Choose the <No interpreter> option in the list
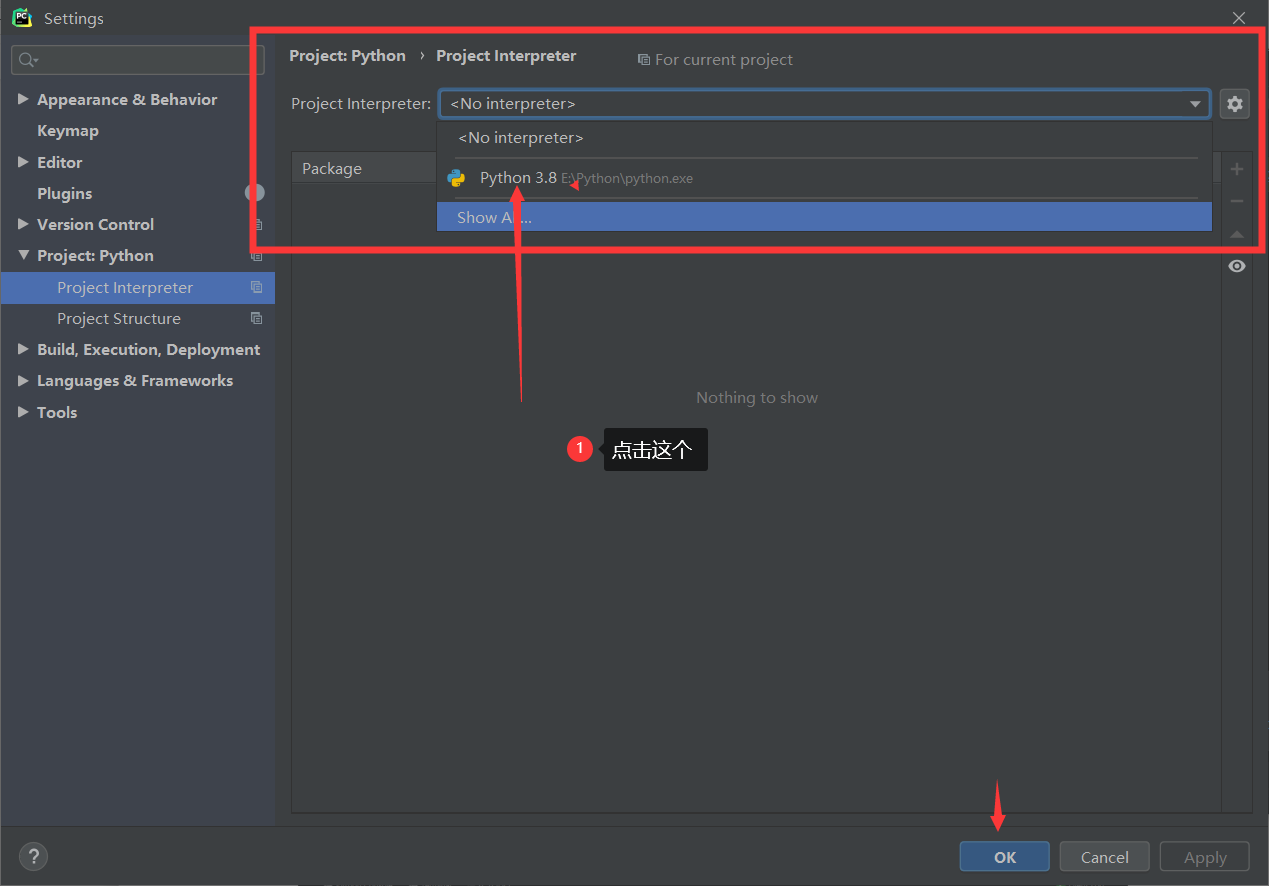Viewport: 1269px width, 886px height. point(520,138)
